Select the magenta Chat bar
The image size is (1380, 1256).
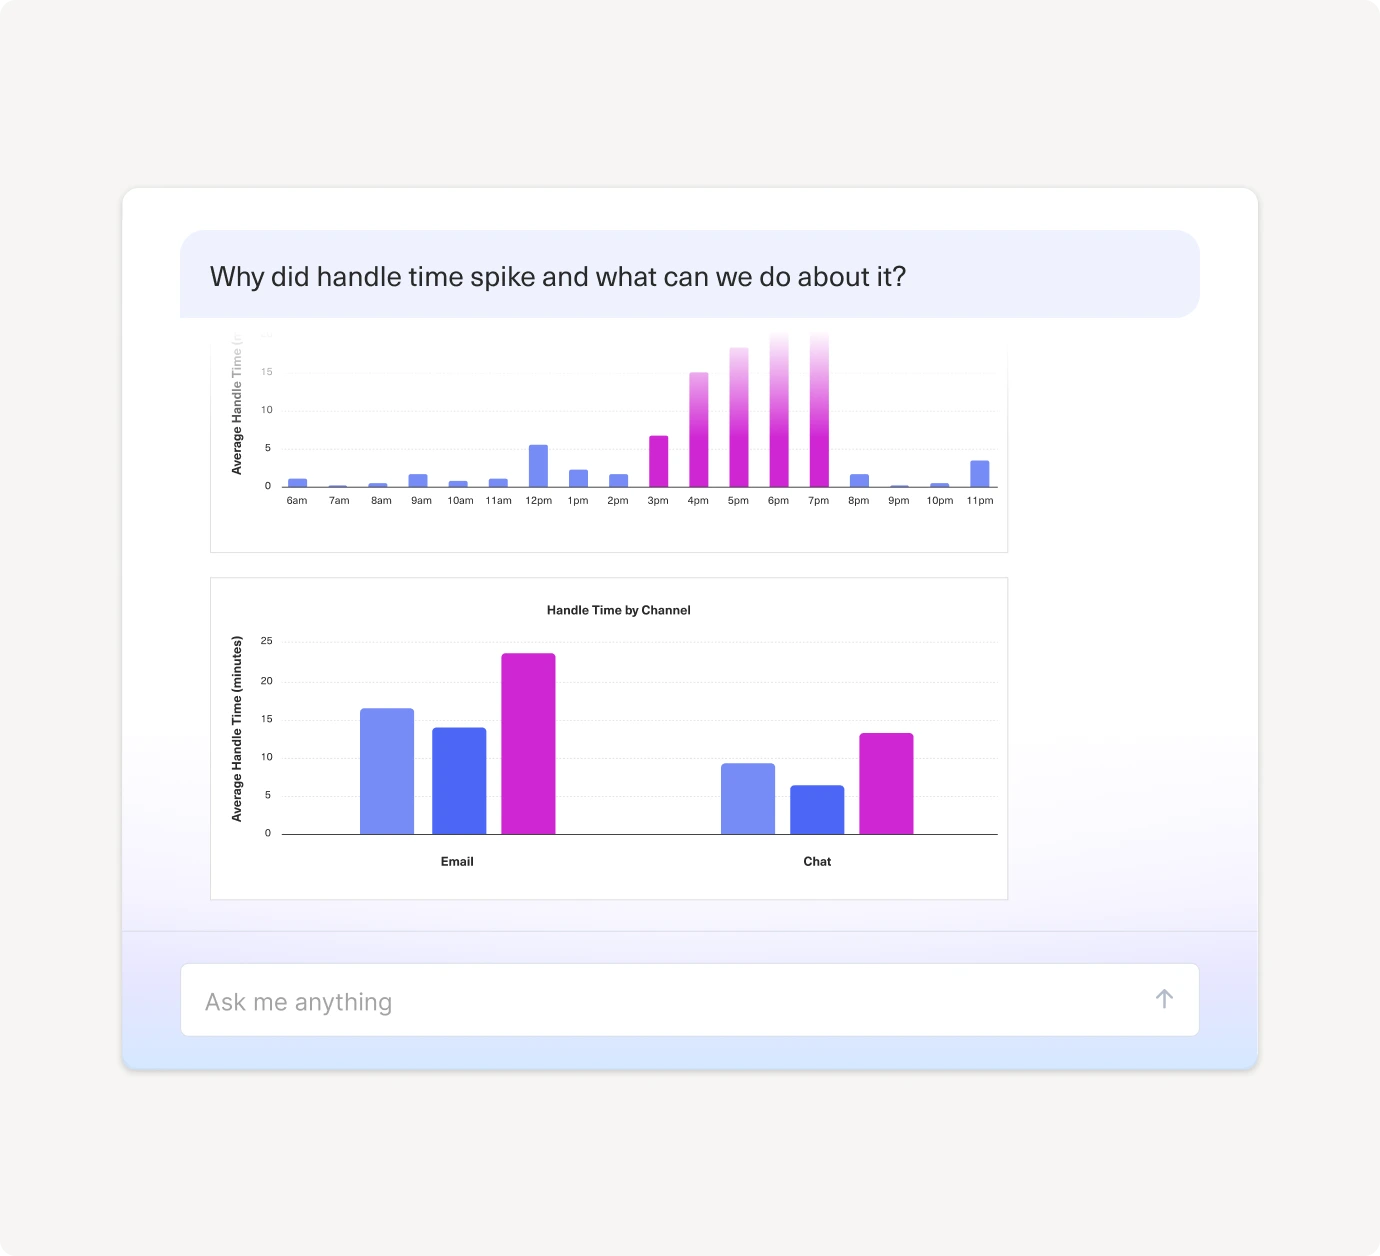(x=886, y=784)
